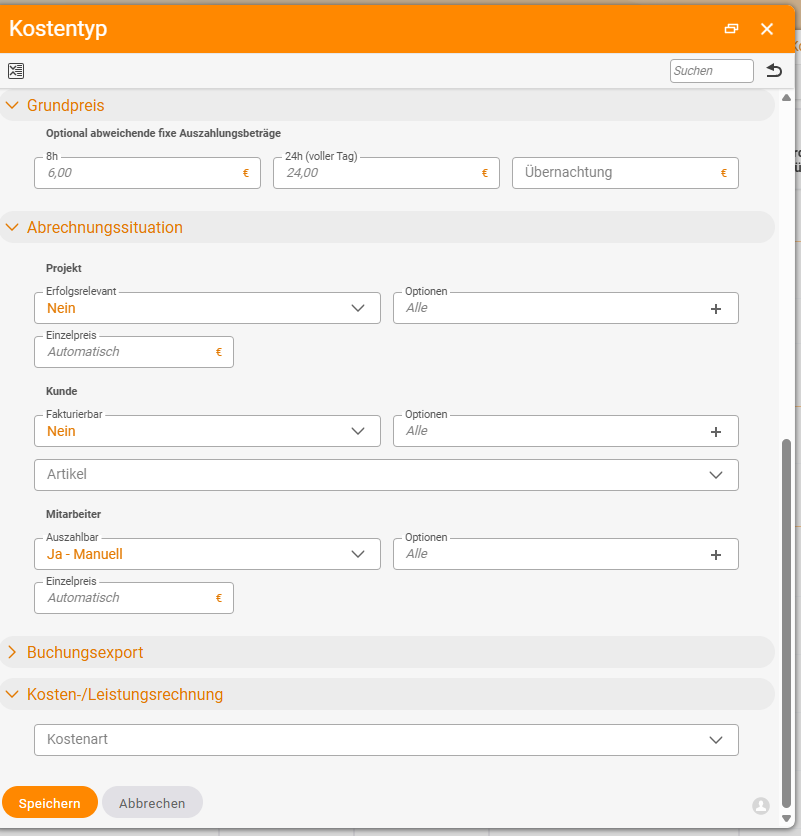Viewport: 801px width, 836px height.
Task: Click the plus icon in Projekt Optionen
Action: click(716, 309)
